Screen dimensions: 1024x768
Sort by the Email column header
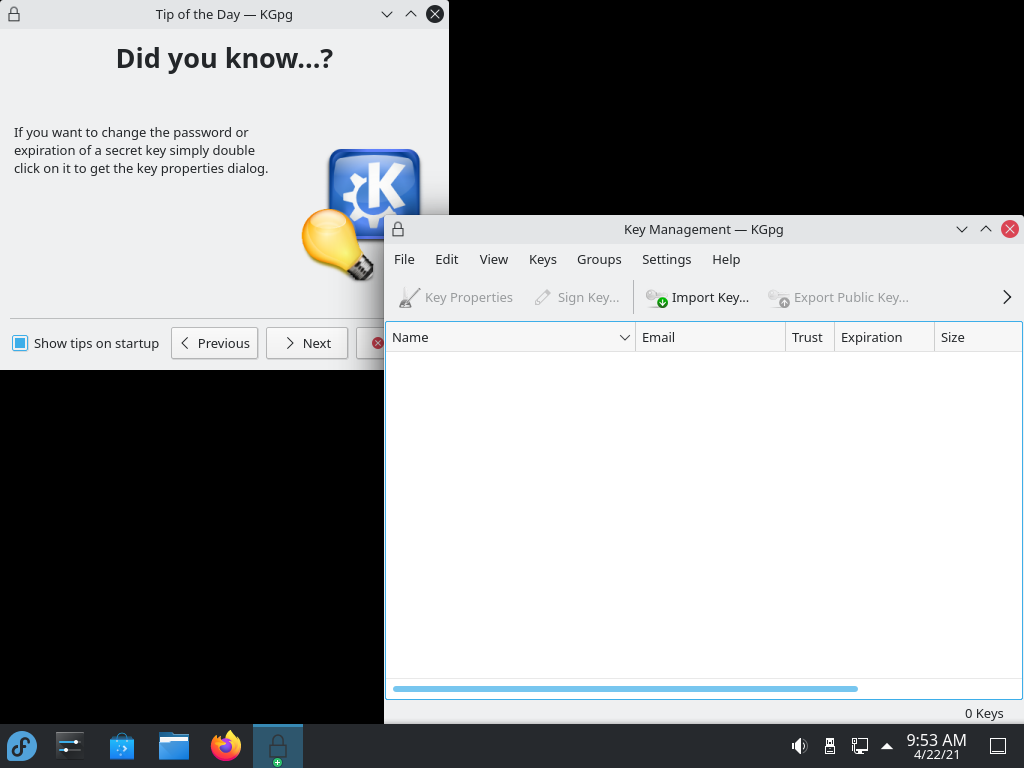pyautogui.click(x=711, y=338)
